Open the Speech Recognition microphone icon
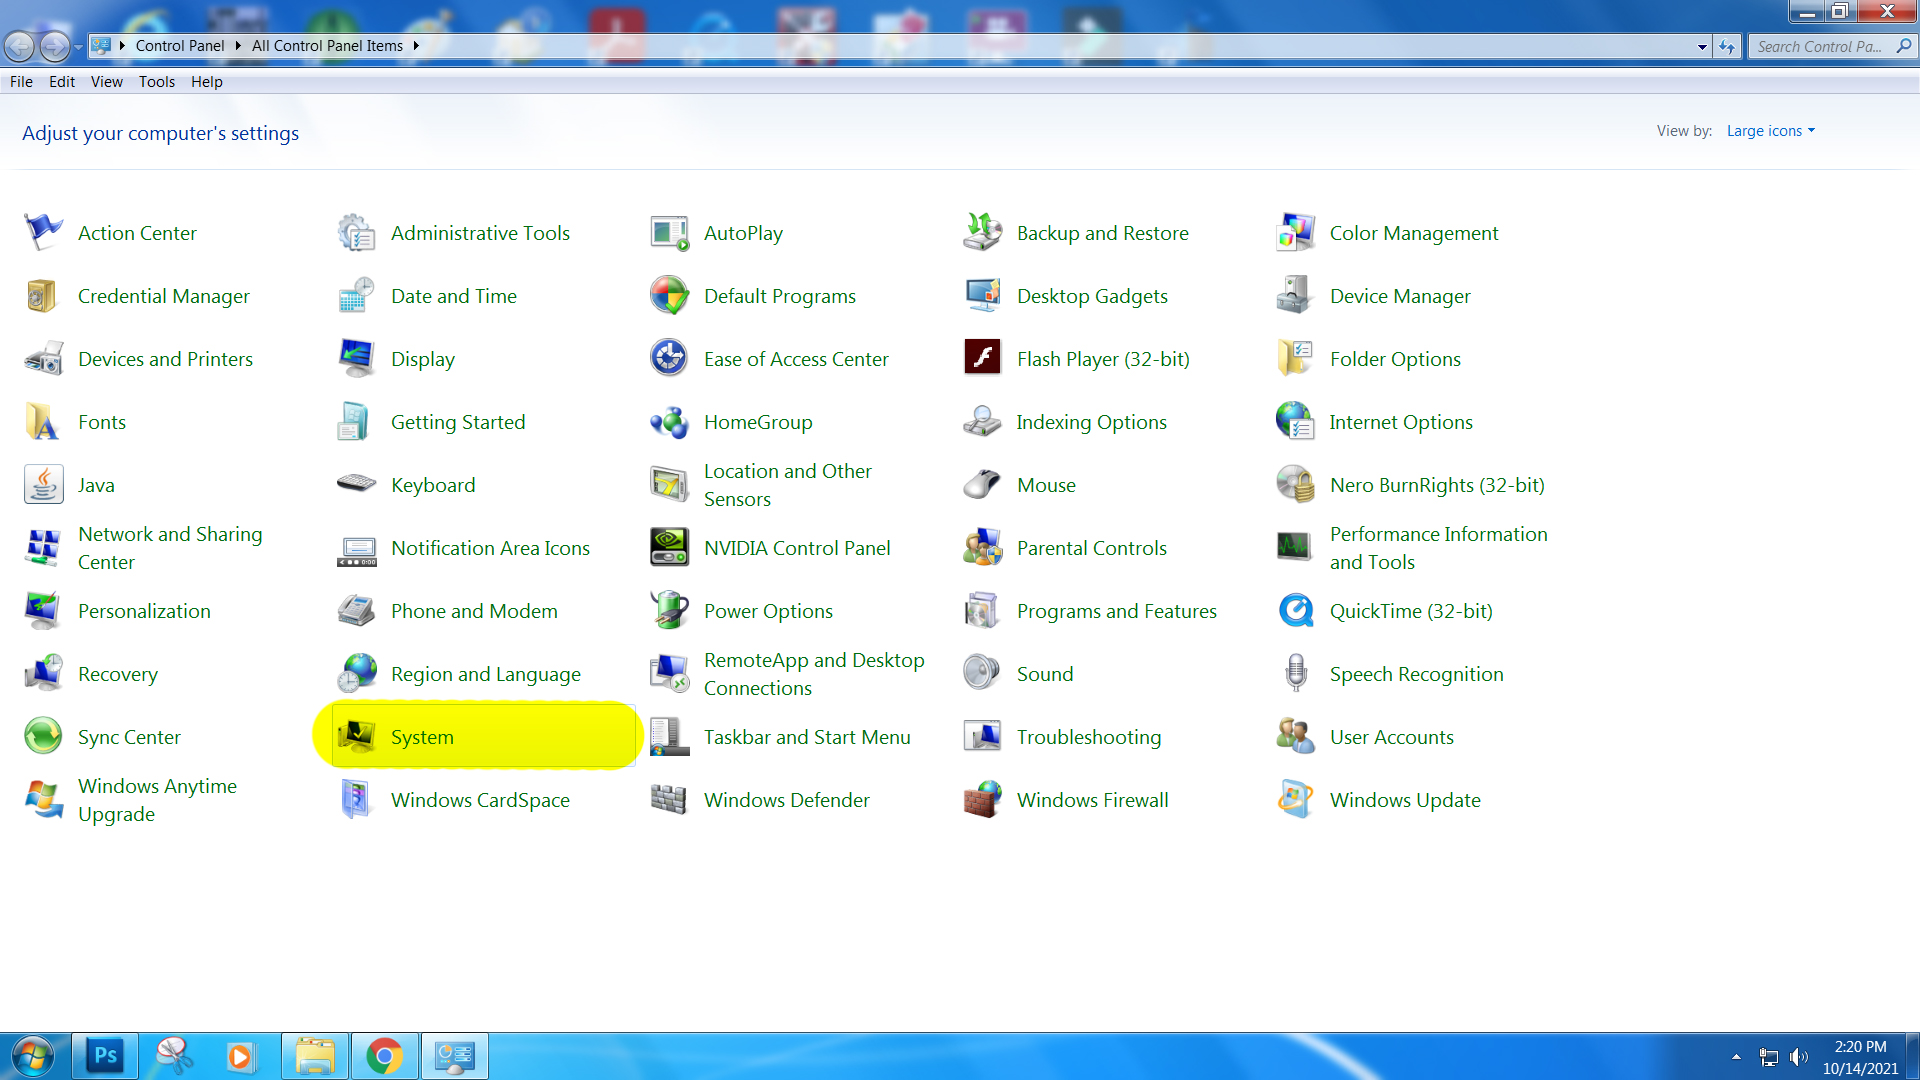The image size is (1920, 1080). click(x=1295, y=674)
